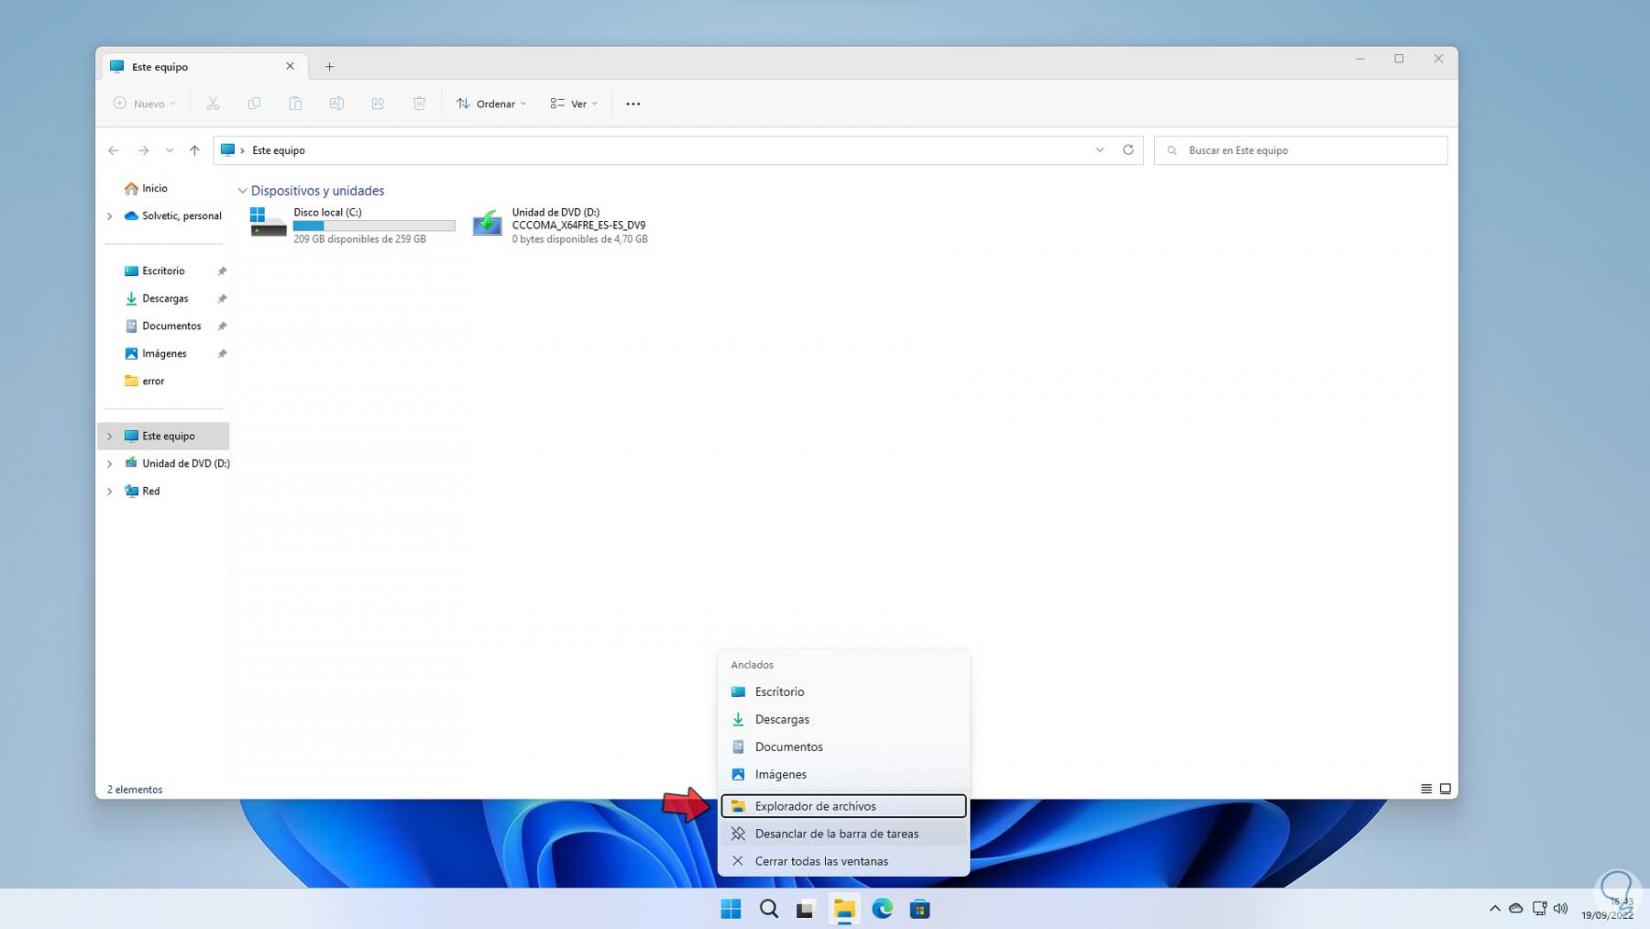Screen dimensions: 1650x929
Task: Add a new tab with plus button
Action: pyautogui.click(x=329, y=67)
